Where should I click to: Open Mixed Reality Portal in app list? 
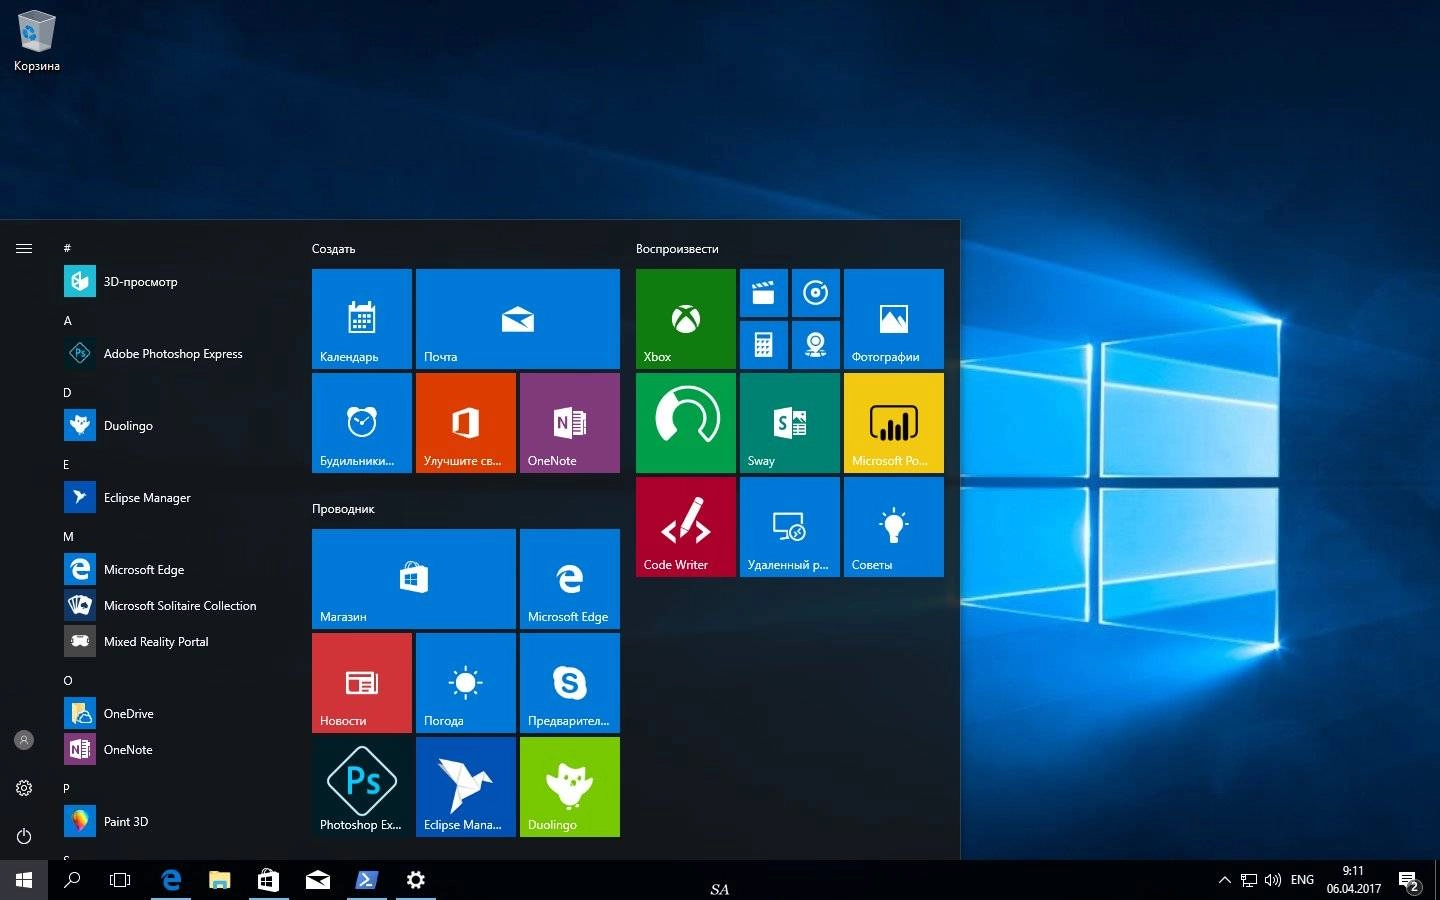pos(174,642)
